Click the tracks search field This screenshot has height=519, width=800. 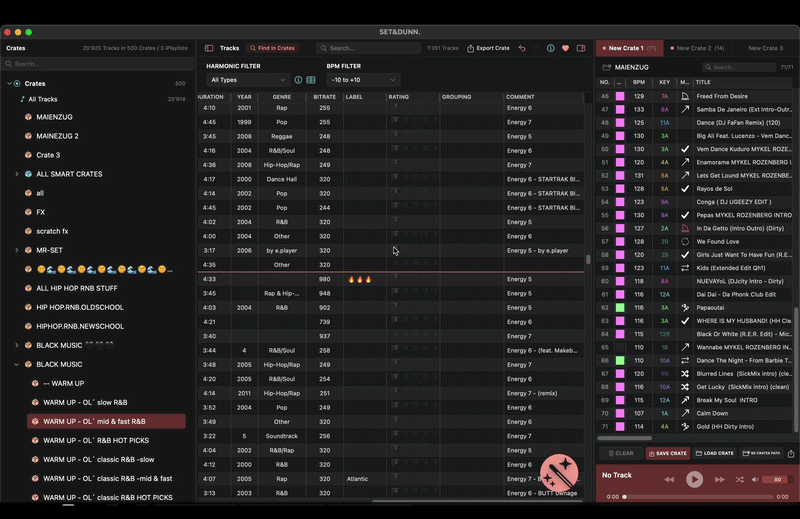coord(368,48)
